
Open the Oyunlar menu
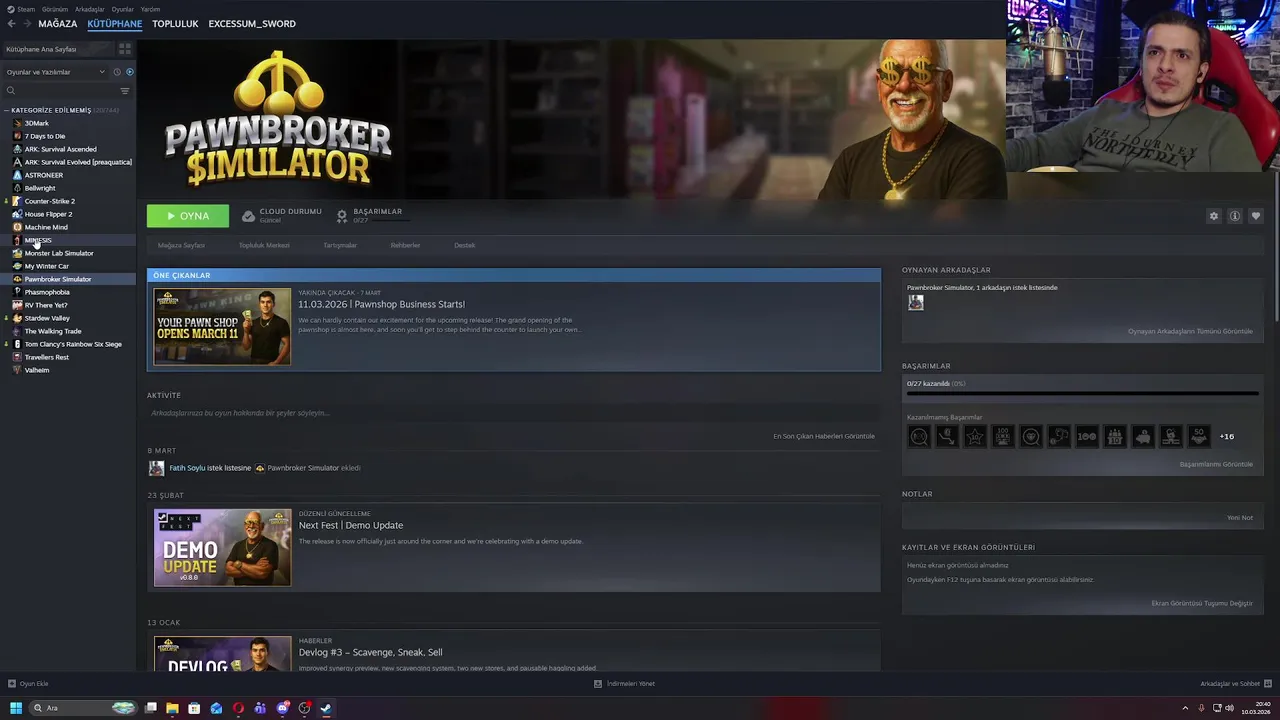pyautogui.click(x=122, y=9)
